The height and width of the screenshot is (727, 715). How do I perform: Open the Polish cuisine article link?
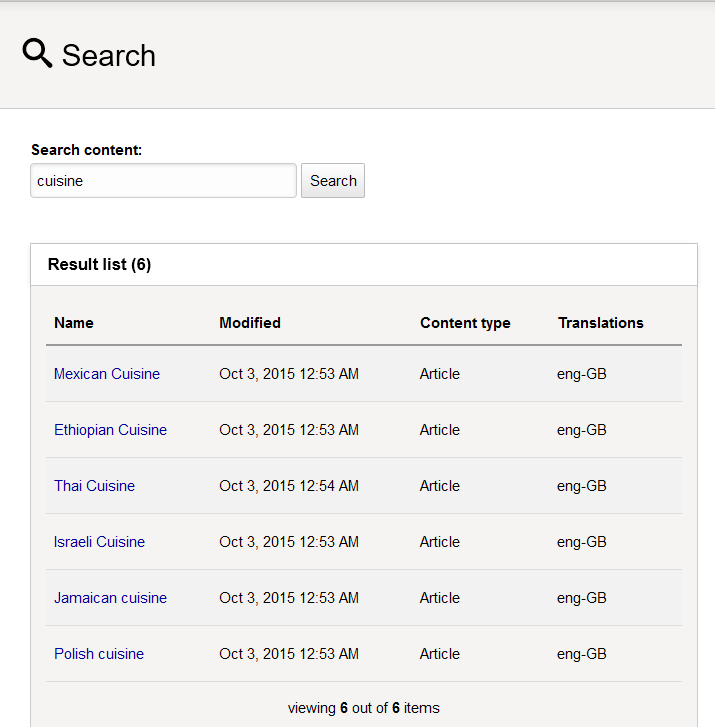tap(99, 654)
